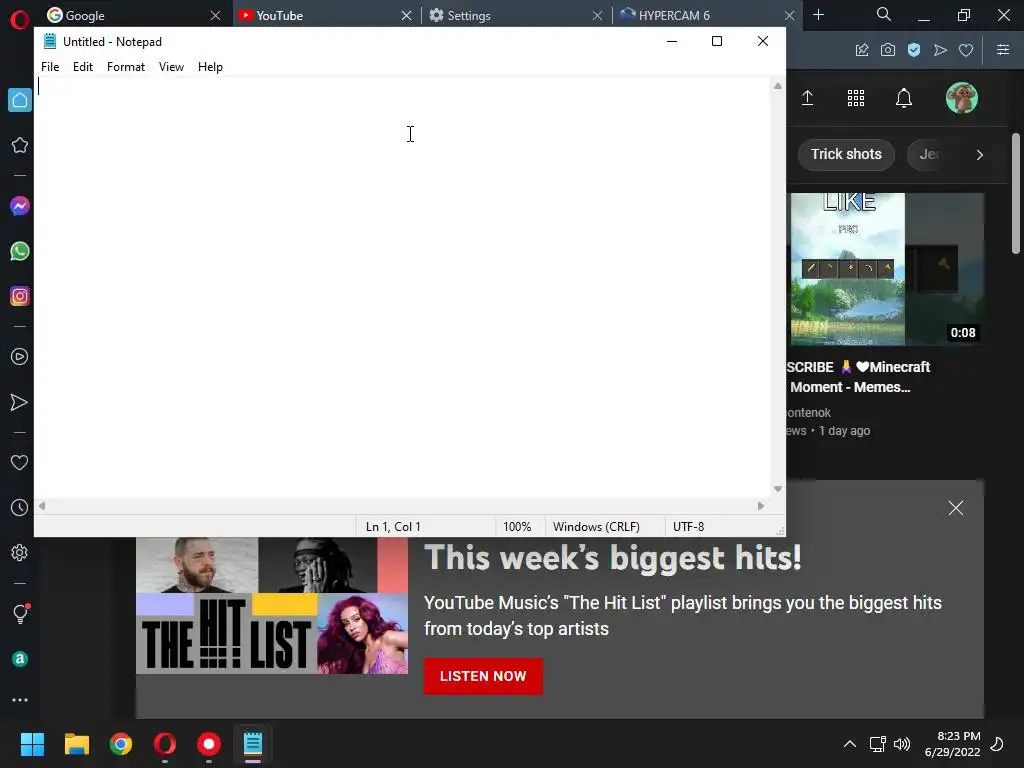
Task: Open YouTube apps grid icon
Action: click(856, 98)
